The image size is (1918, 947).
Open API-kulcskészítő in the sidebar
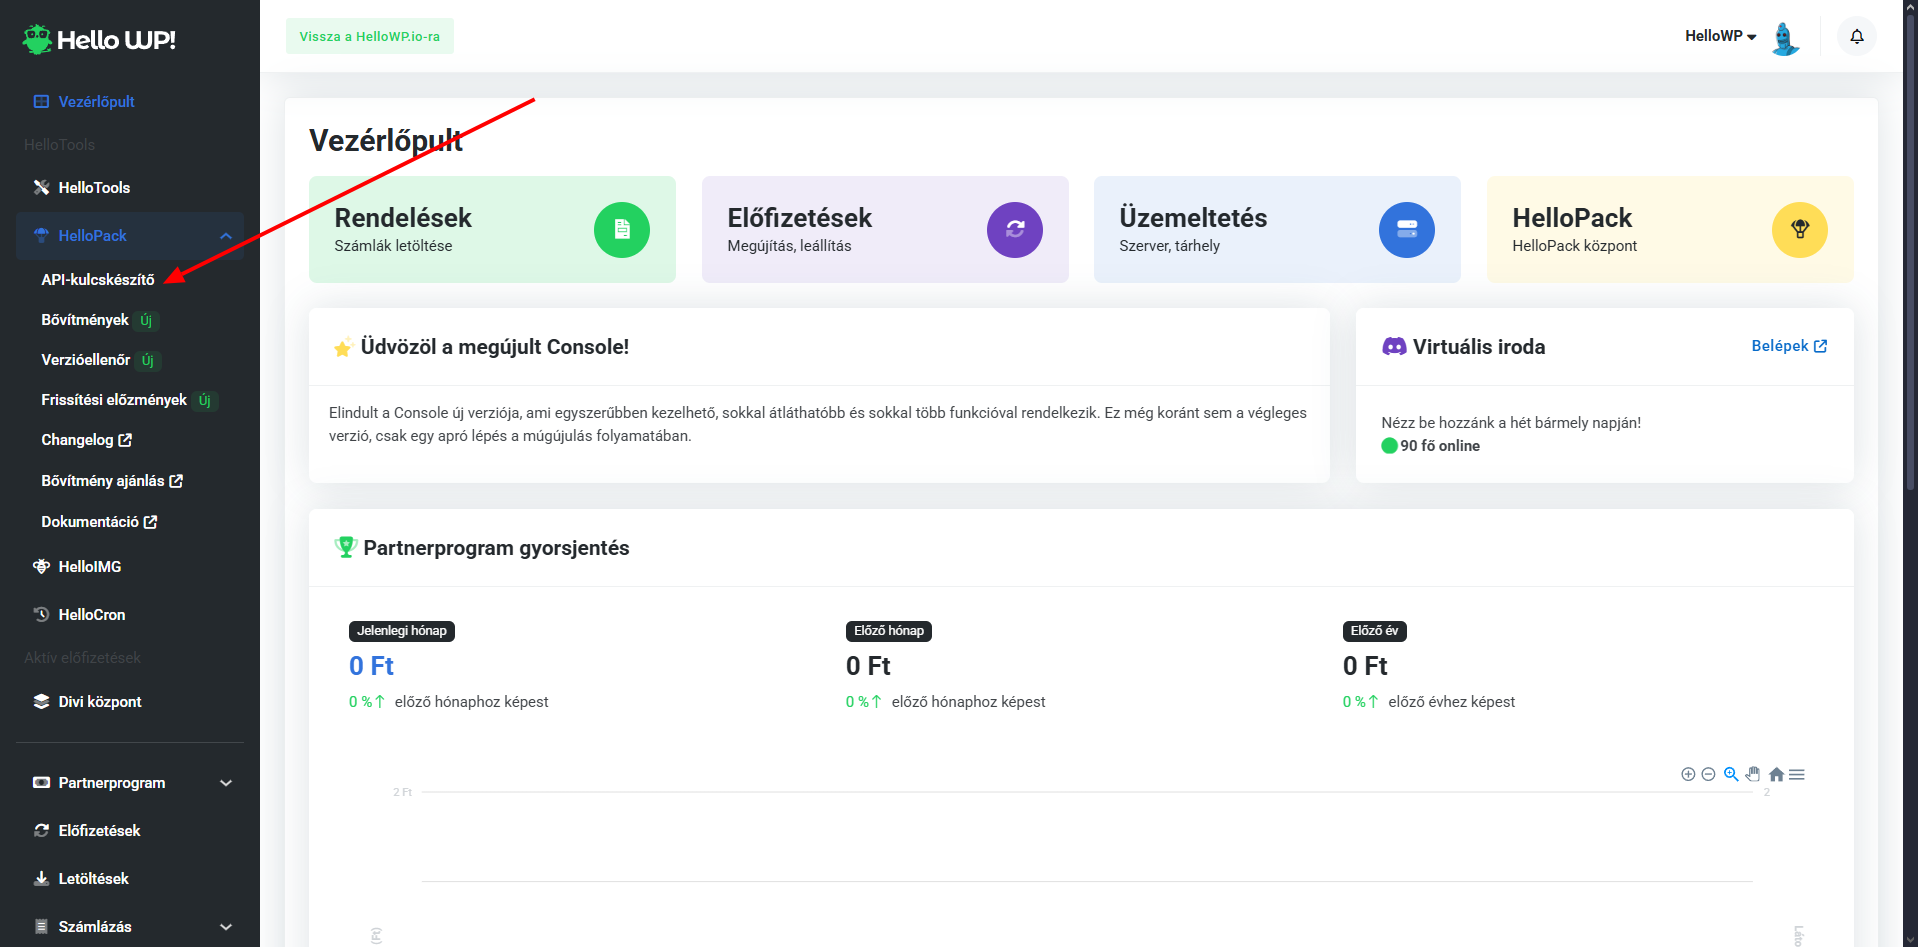click(x=98, y=280)
